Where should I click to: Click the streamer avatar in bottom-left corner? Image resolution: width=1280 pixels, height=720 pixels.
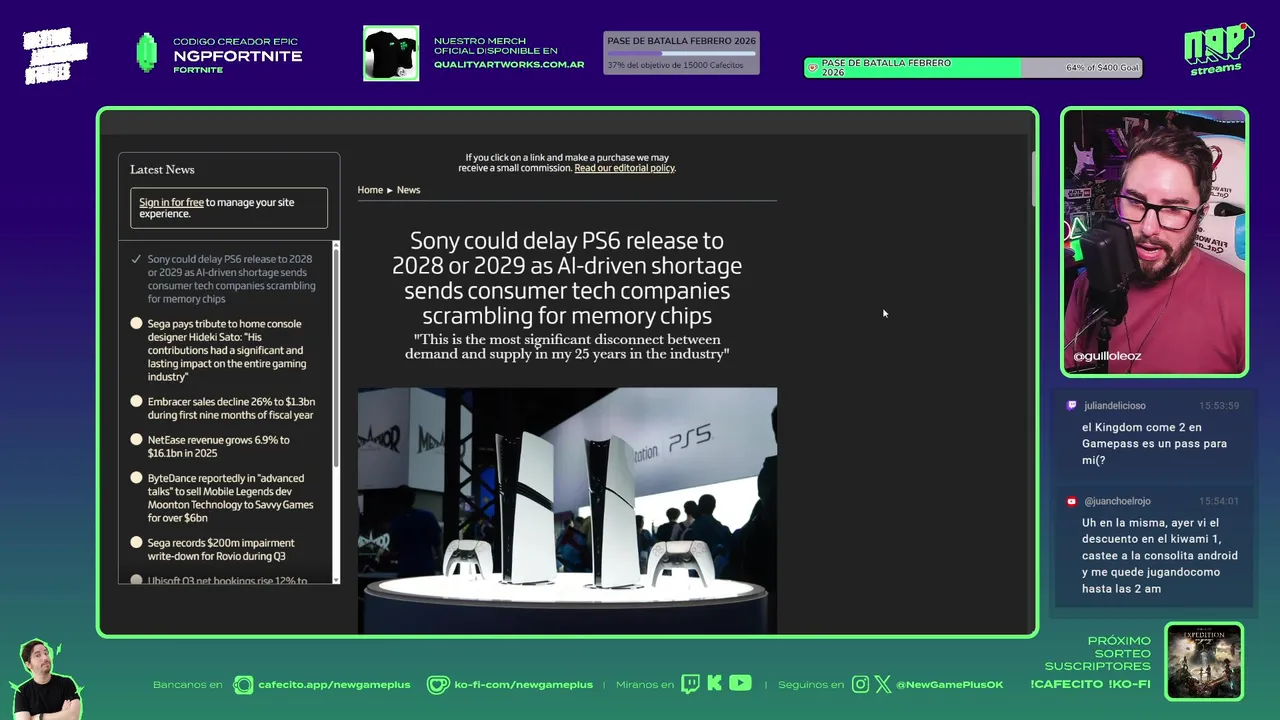46,679
